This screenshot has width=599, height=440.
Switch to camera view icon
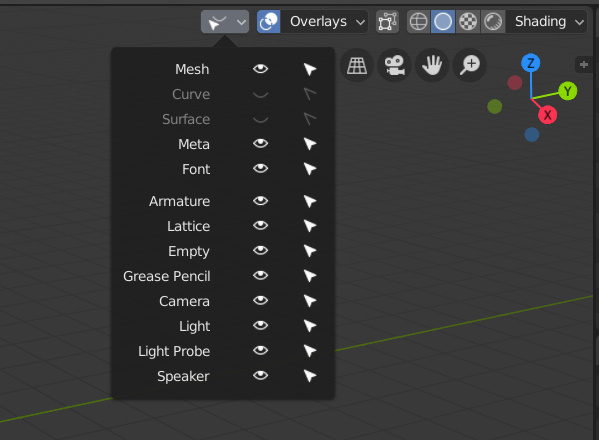(x=394, y=65)
